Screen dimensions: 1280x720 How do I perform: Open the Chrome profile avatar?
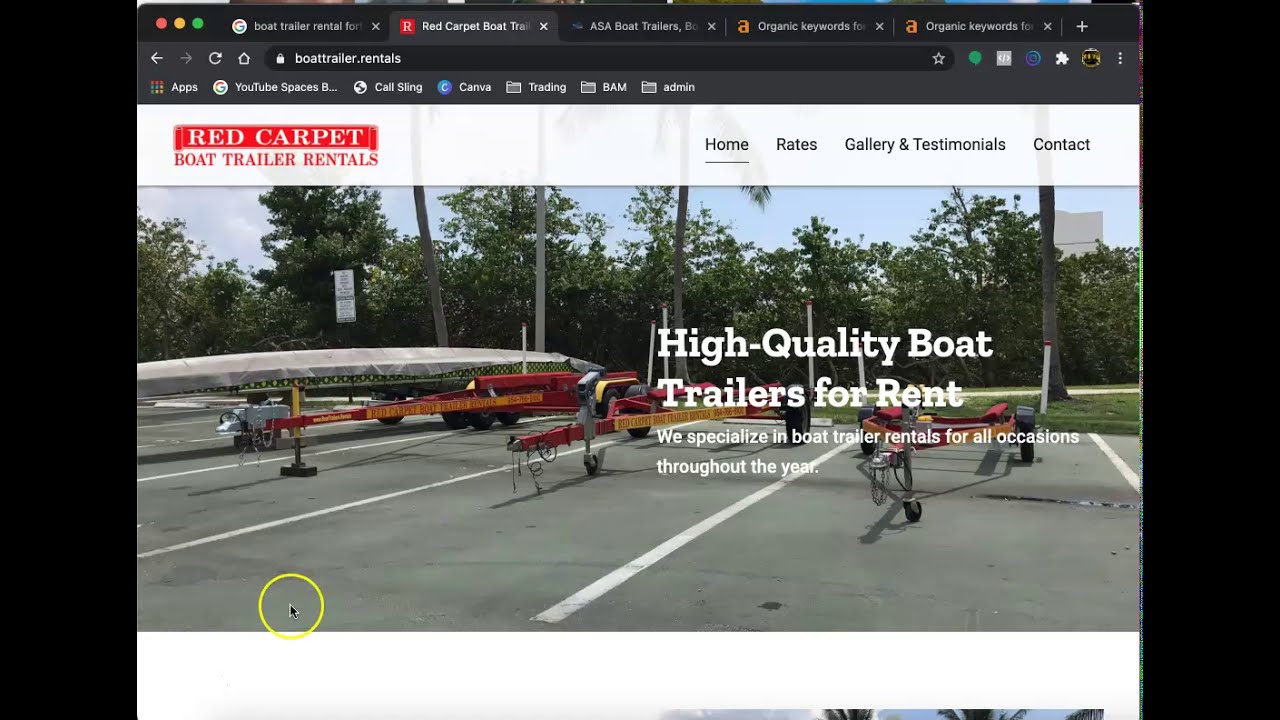1091,58
